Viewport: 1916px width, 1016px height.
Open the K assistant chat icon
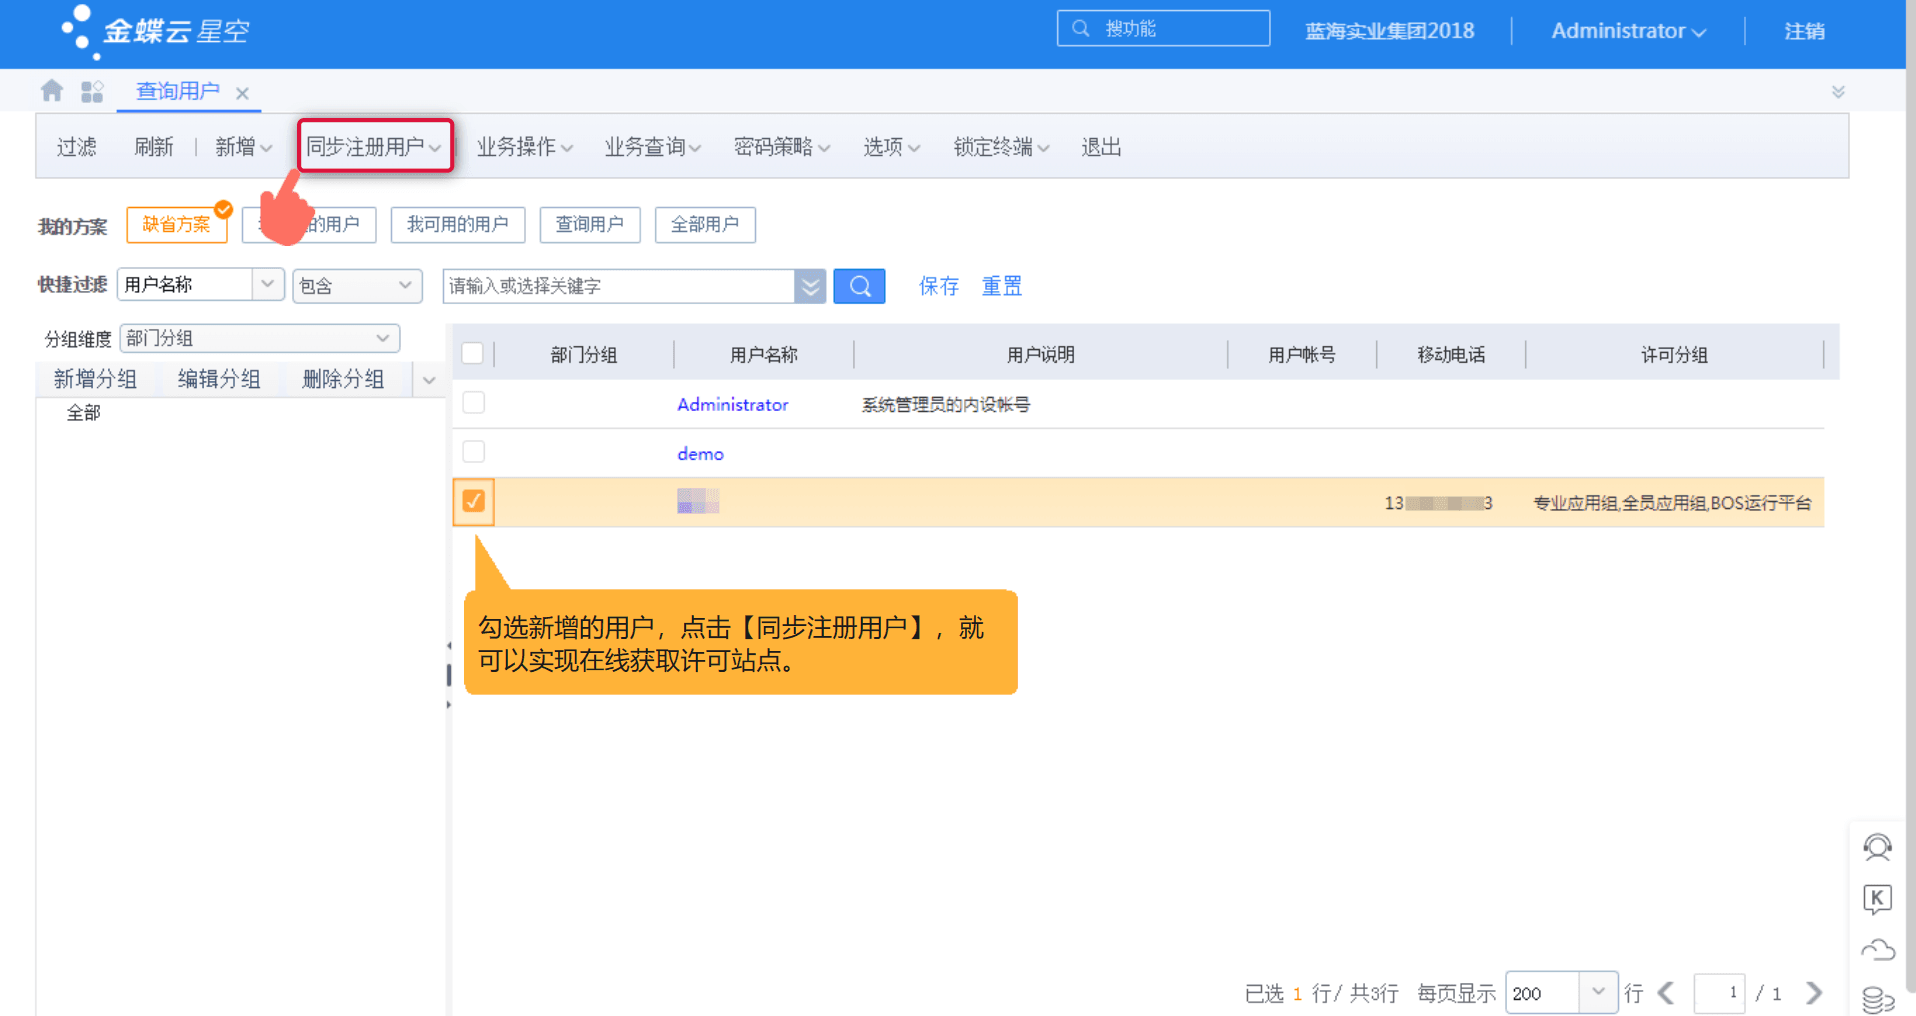coord(1878,899)
